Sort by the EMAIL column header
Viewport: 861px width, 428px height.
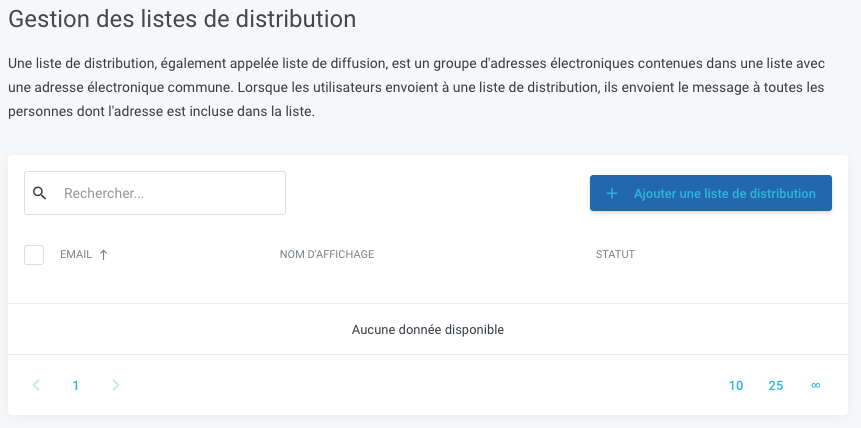coord(76,254)
